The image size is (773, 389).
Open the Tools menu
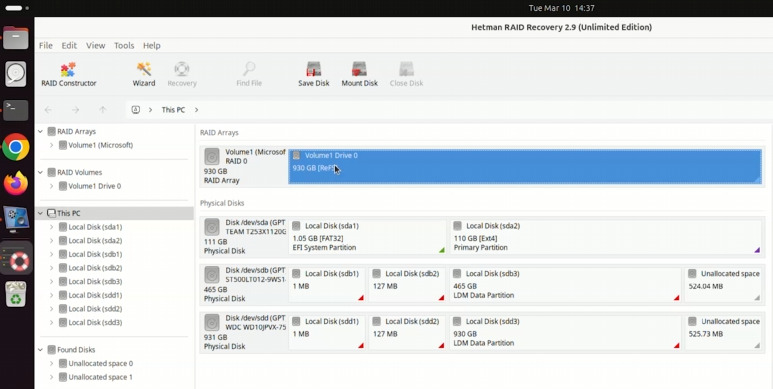point(124,45)
